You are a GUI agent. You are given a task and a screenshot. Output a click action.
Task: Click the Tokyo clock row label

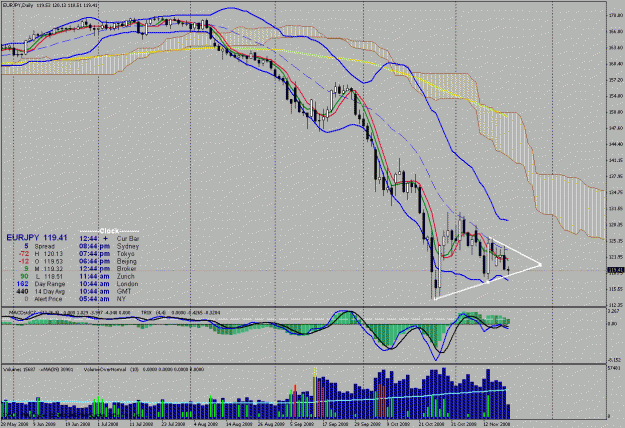tap(126, 254)
